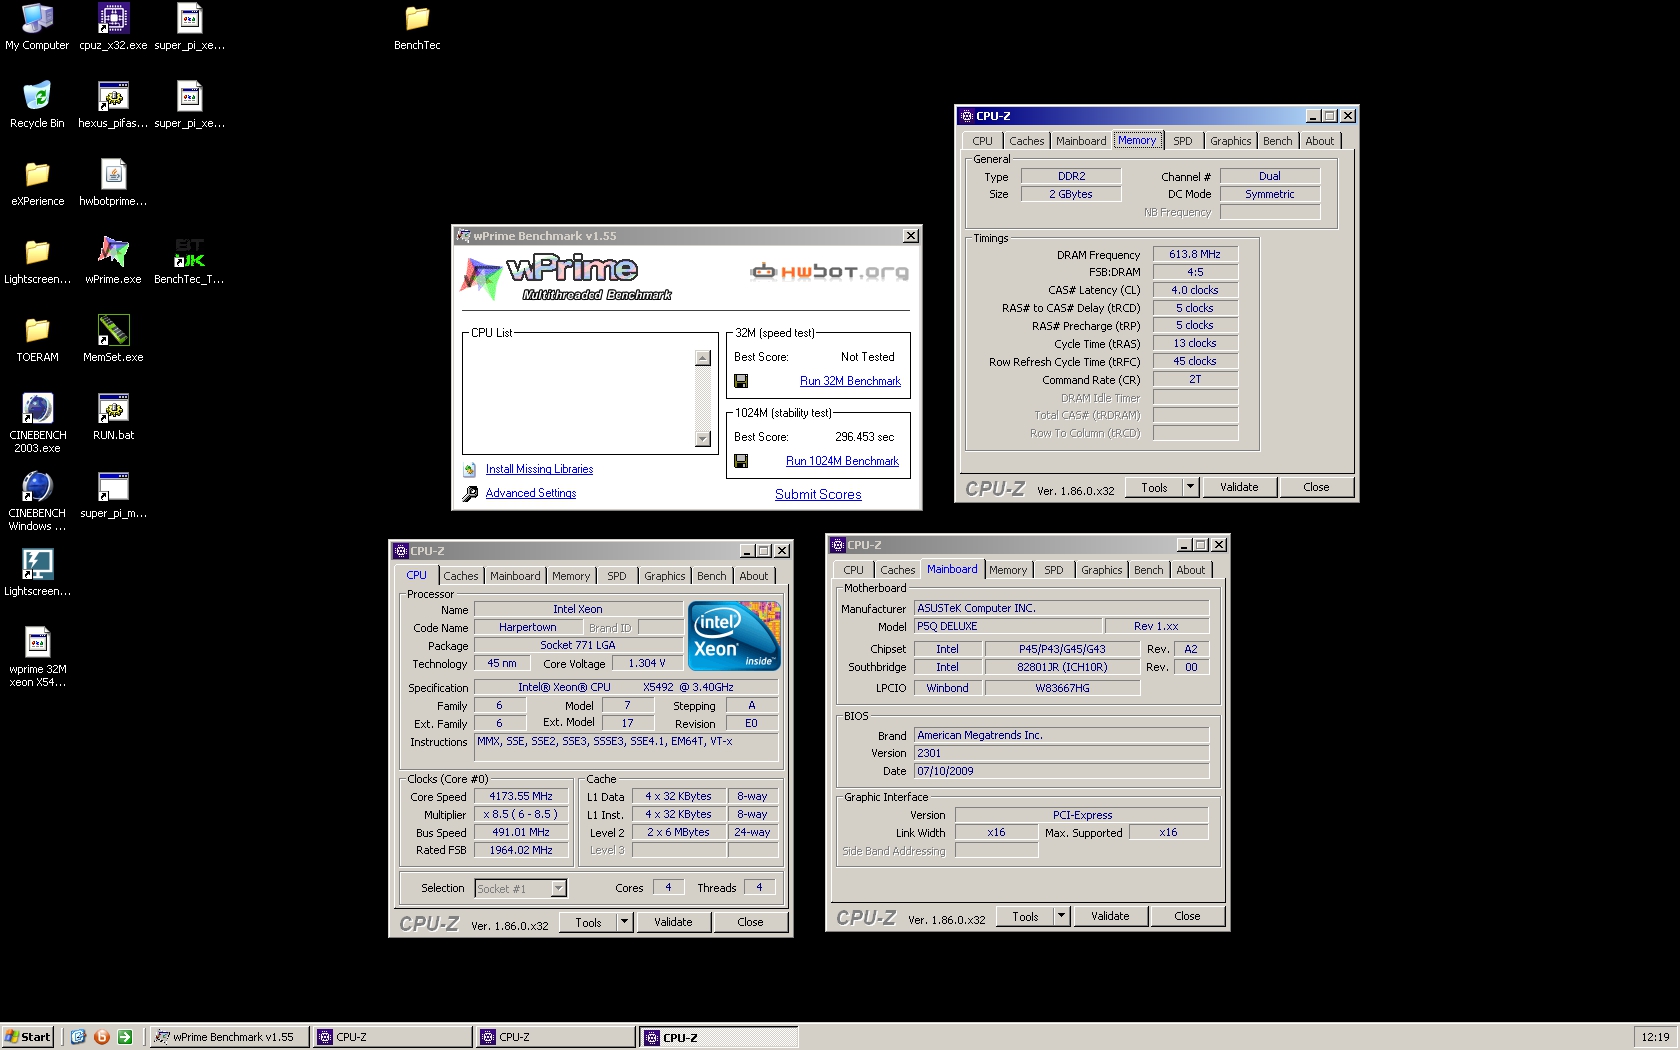Open SPD tab in Memory CPU-Z window
Image resolution: width=1680 pixels, height=1050 pixels.
tap(1182, 141)
